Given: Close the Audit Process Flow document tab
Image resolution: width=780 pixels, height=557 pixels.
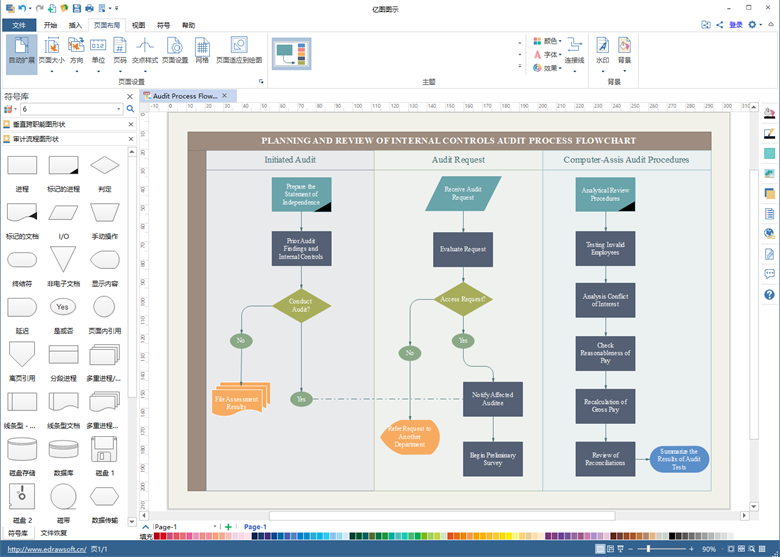Looking at the screenshot, I should (x=224, y=95).
